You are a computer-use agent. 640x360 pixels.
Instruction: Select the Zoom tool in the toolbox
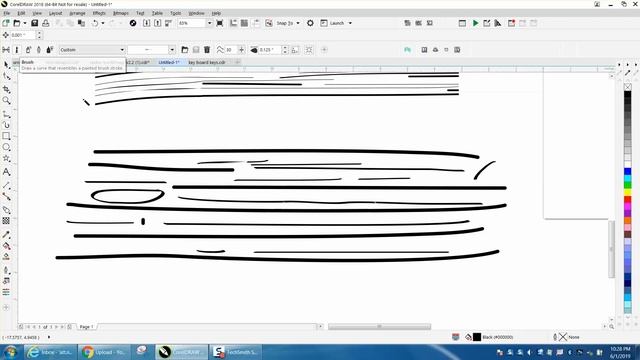coord(6,100)
